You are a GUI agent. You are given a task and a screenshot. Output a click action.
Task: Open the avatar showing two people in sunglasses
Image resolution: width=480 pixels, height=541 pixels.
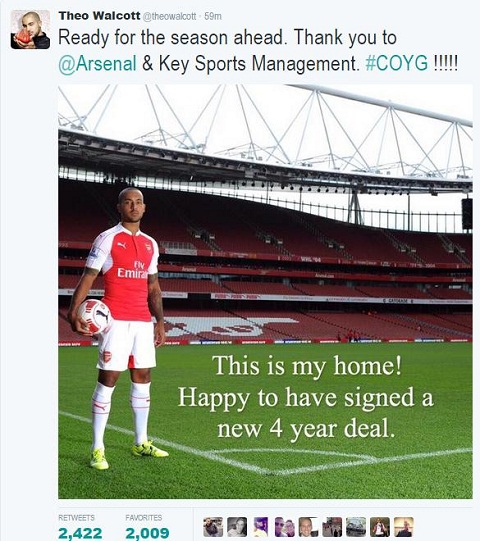tap(285, 527)
